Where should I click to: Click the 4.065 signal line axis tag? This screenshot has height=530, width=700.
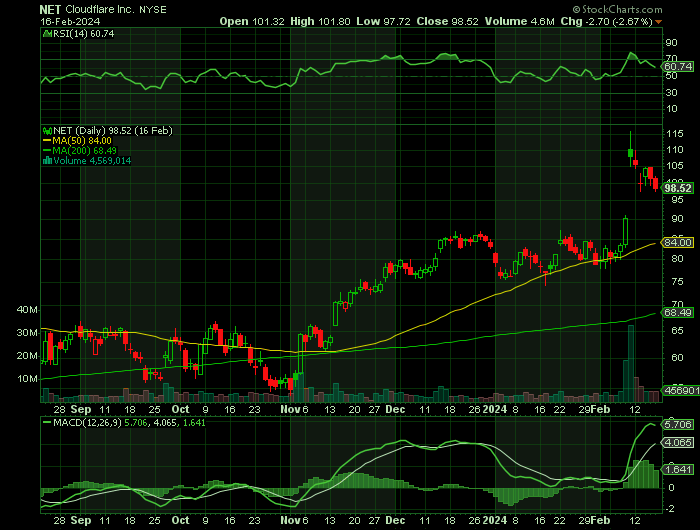(x=678, y=442)
